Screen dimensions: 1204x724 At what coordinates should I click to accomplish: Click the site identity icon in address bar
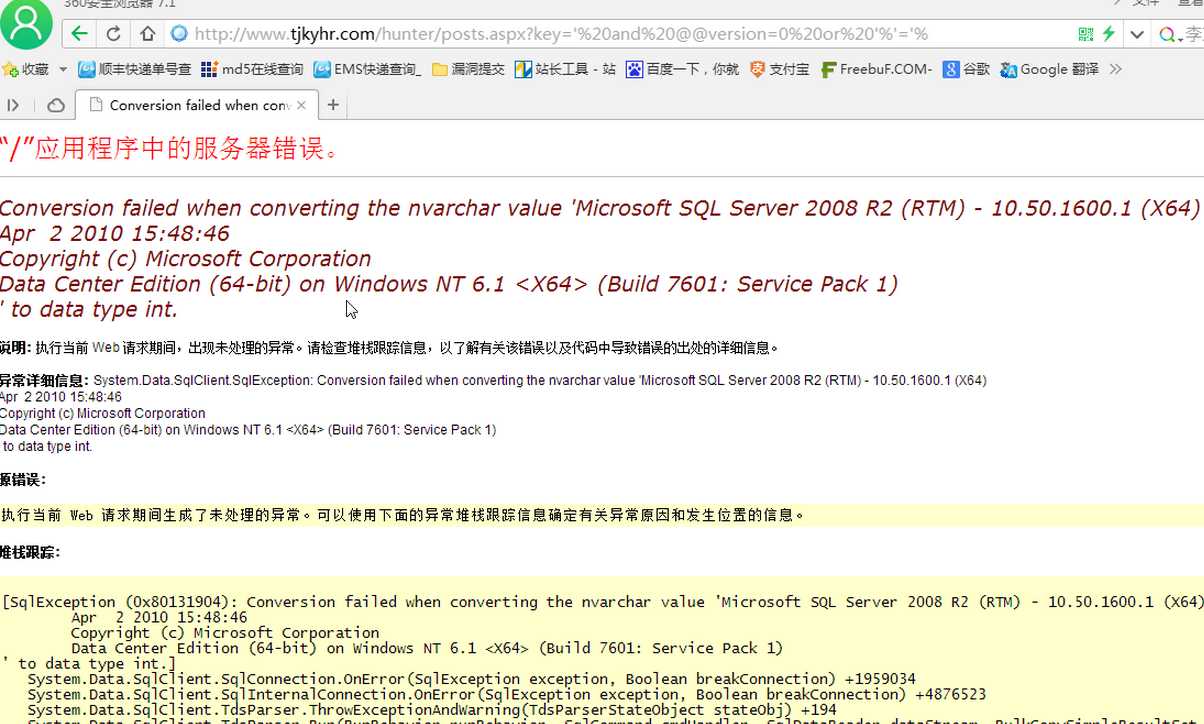[x=179, y=34]
